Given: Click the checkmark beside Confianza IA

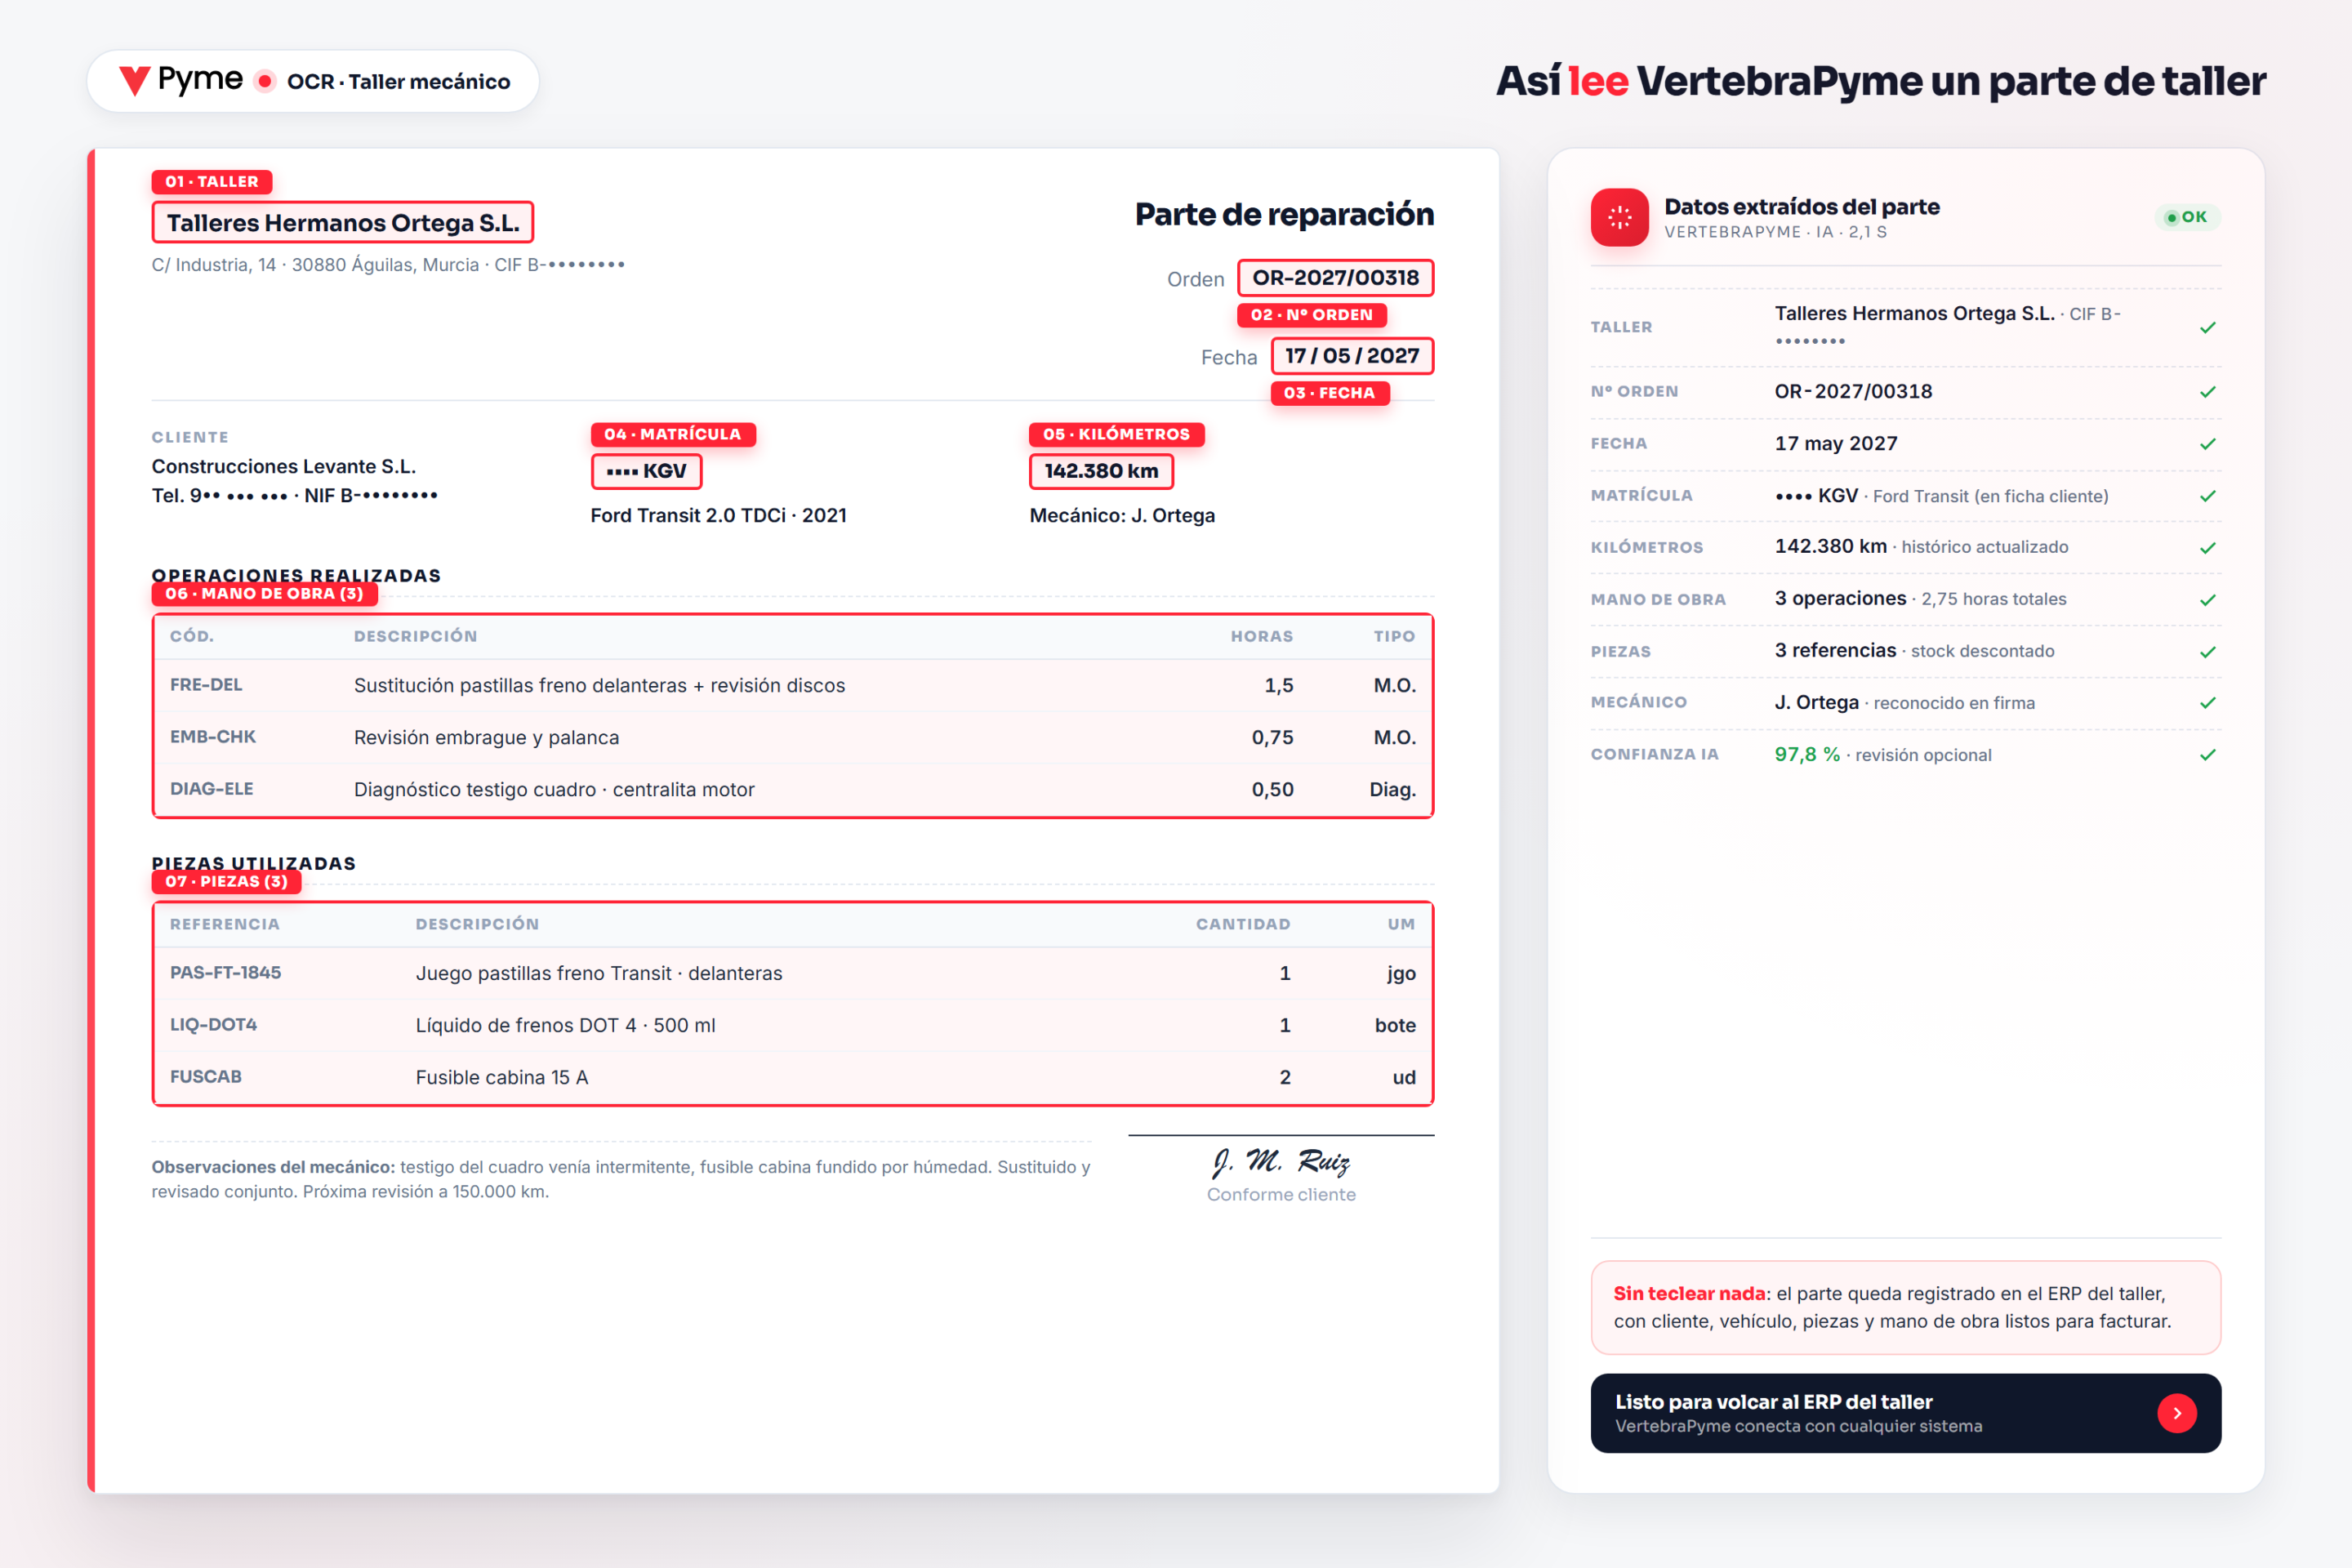Looking at the screenshot, I should (2208, 755).
